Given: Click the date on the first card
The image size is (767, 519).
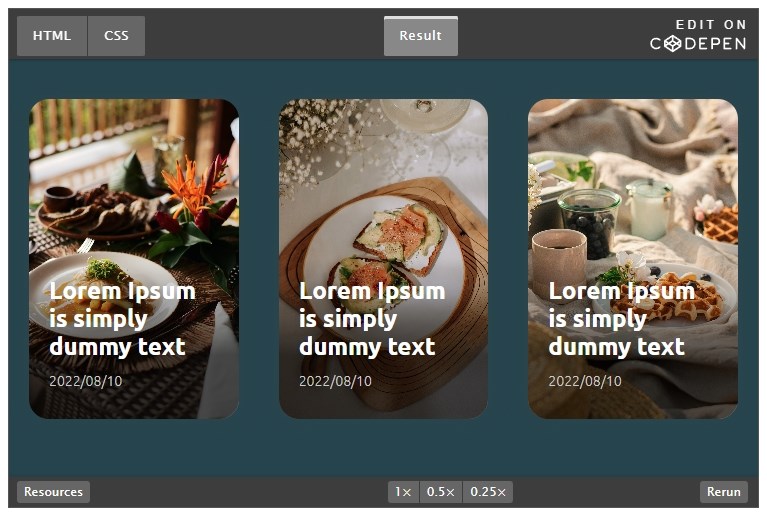Looking at the screenshot, I should click(86, 381).
